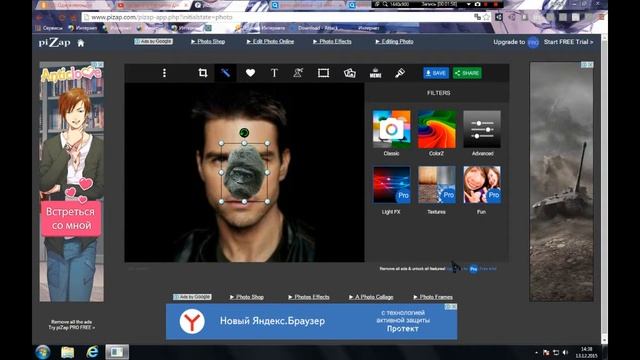This screenshot has height=360, width=640.
Task: Open the Windows Start menu
Action: tap(43, 352)
